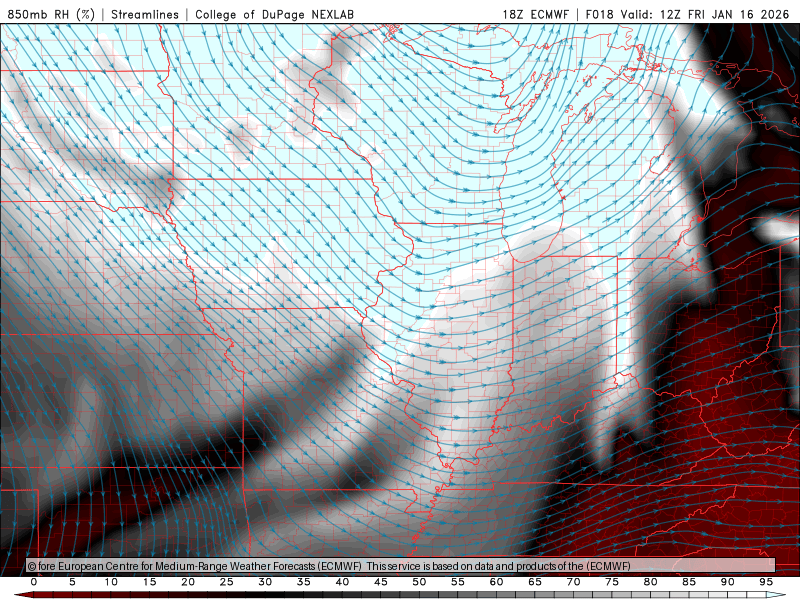The height and width of the screenshot is (600, 800).
Task: Click the colorbar value label '50'
Action: pos(419,582)
